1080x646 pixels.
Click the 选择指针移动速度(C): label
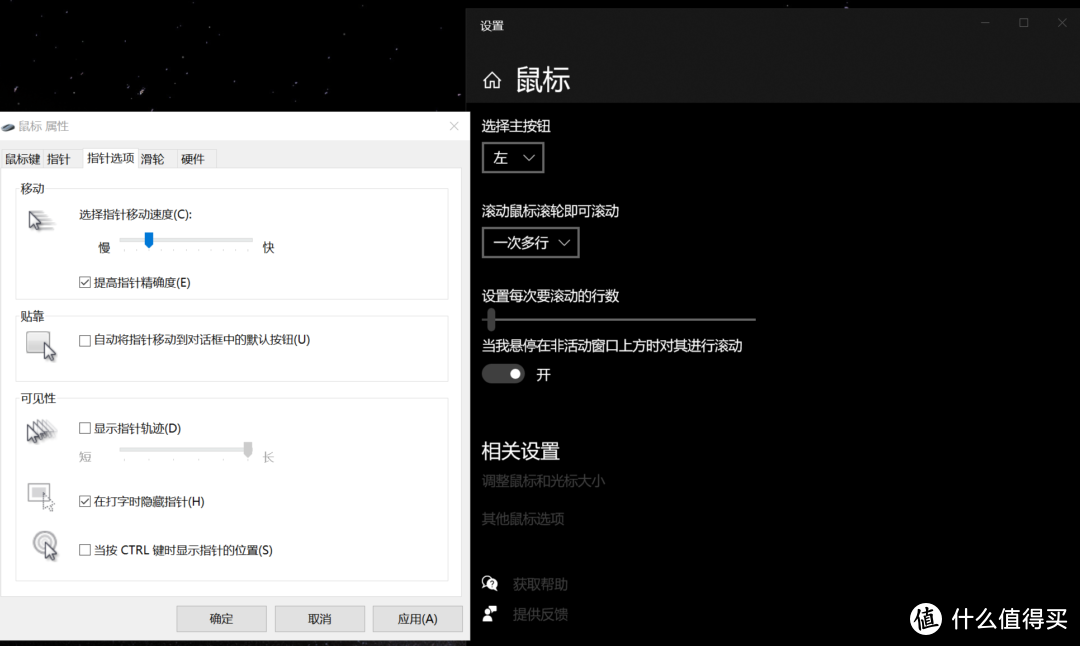coord(136,214)
